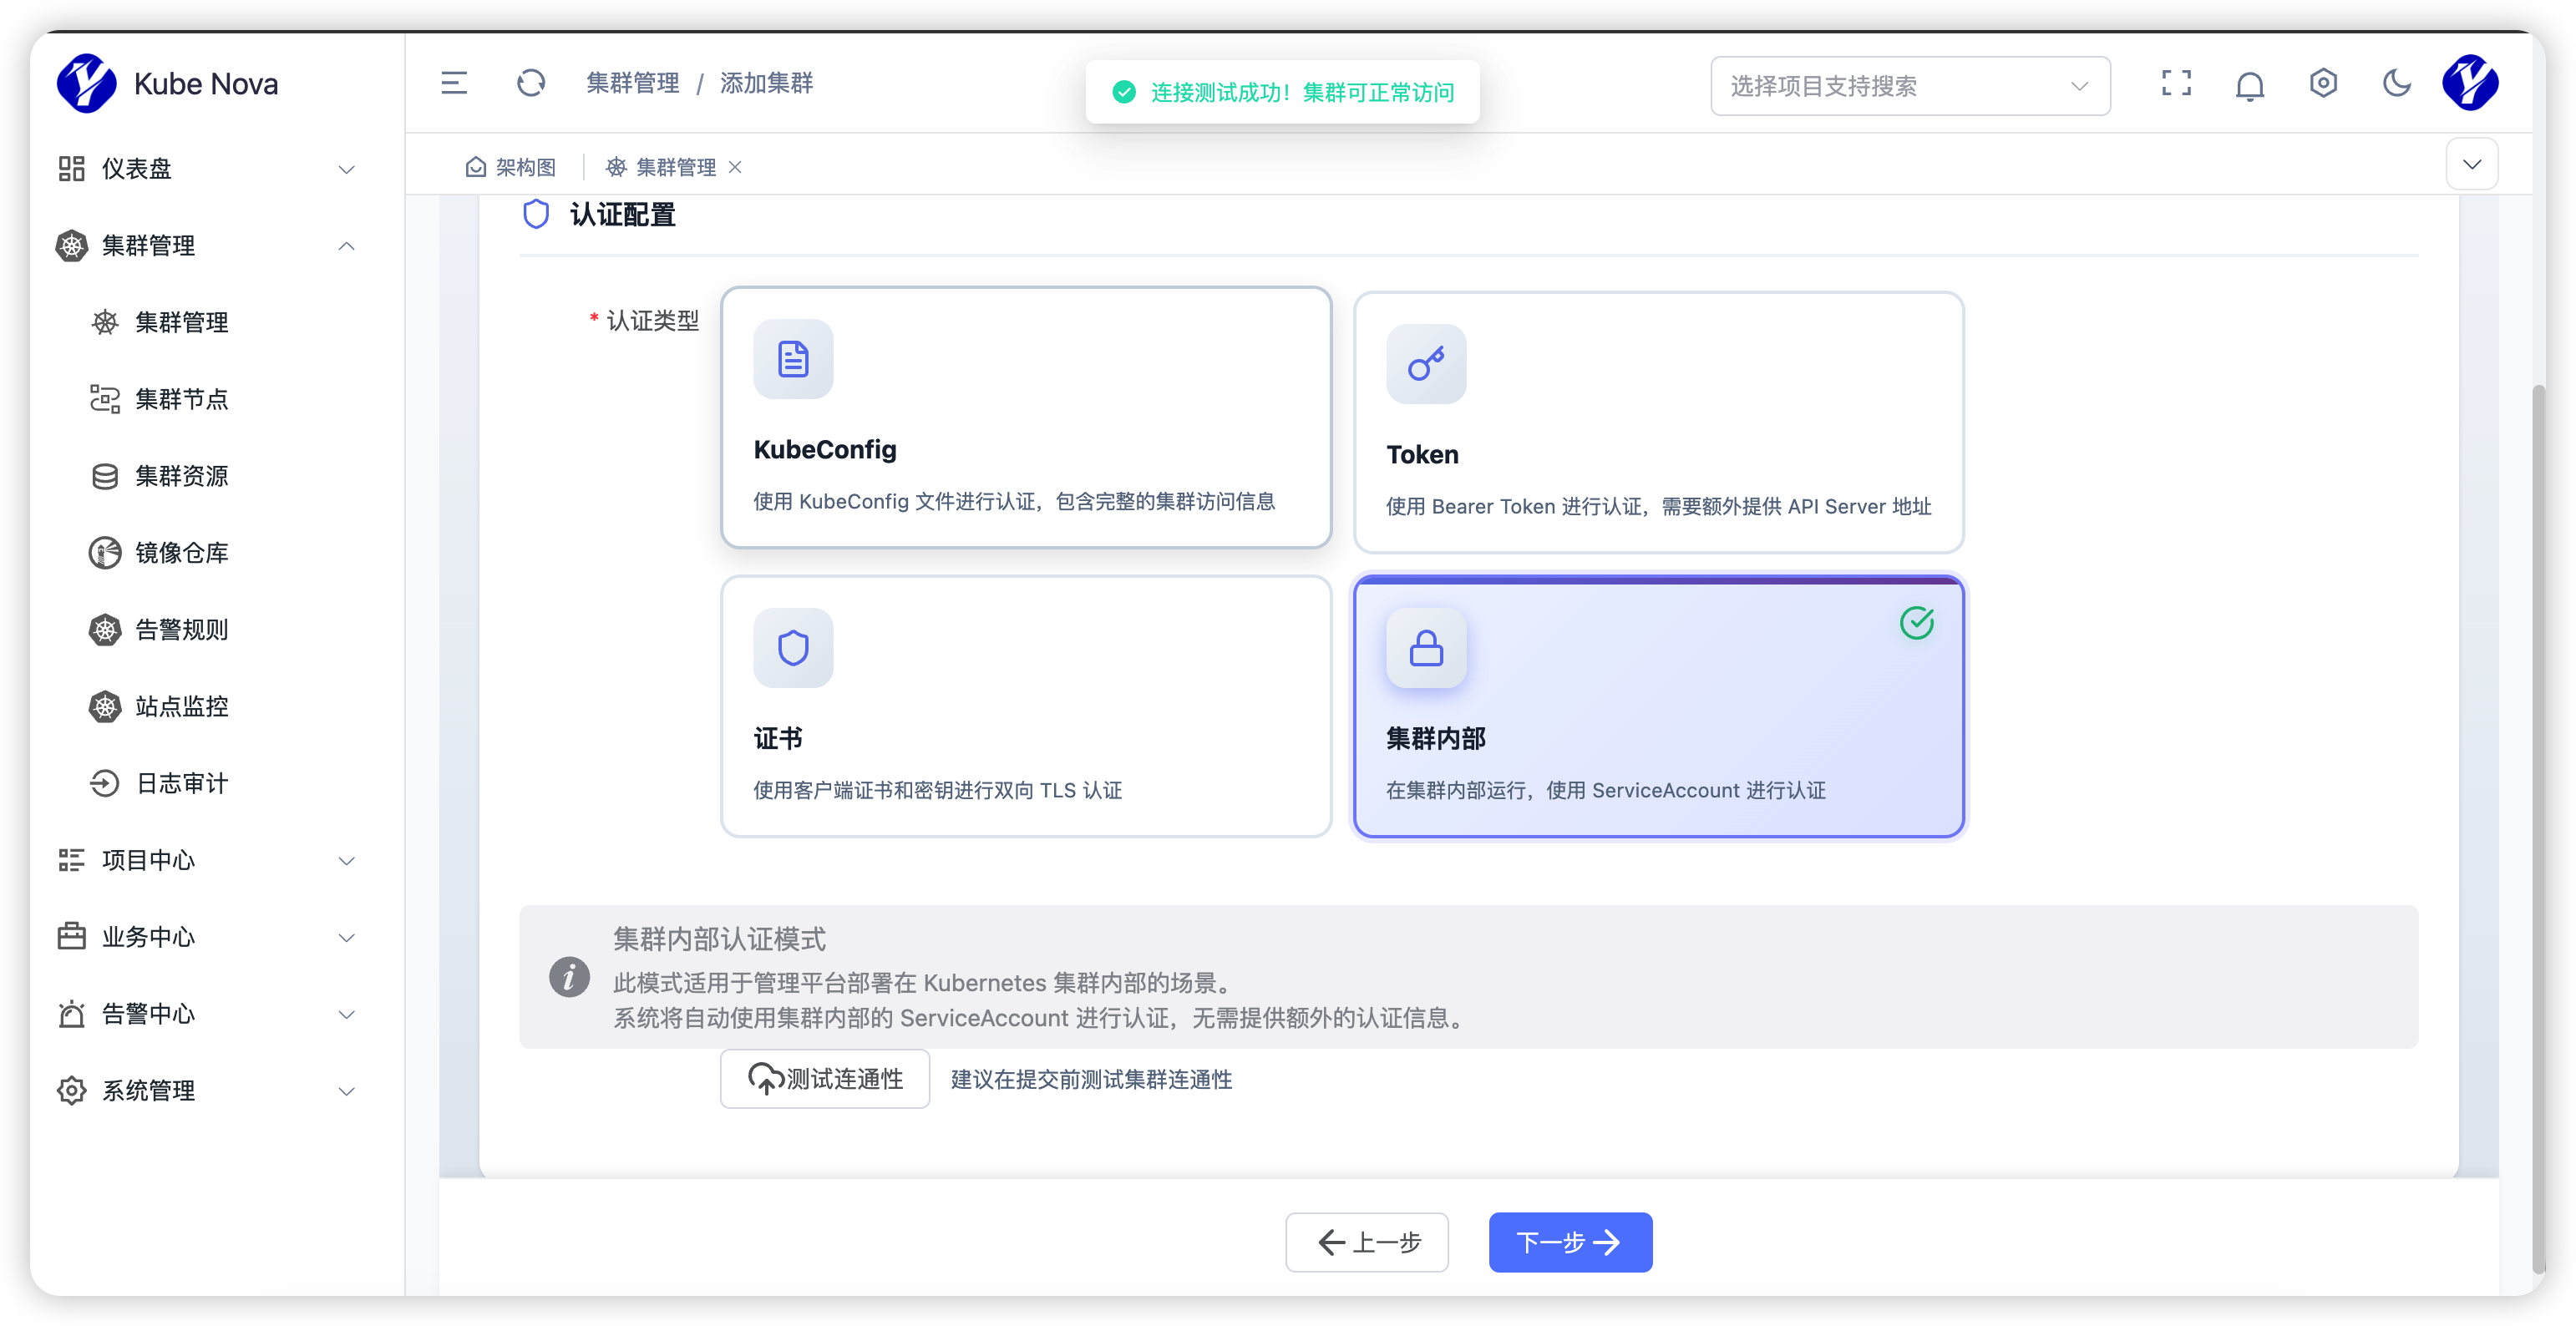2576x1326 pixels.
Task: Click the 下一步 button
Action: coord(1569,1242)
